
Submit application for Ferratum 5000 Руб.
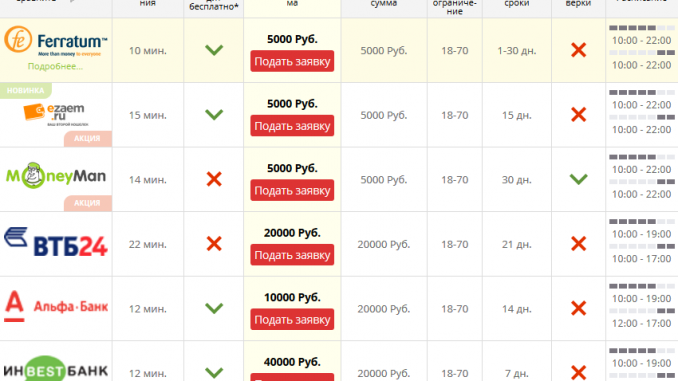[292, 61]
